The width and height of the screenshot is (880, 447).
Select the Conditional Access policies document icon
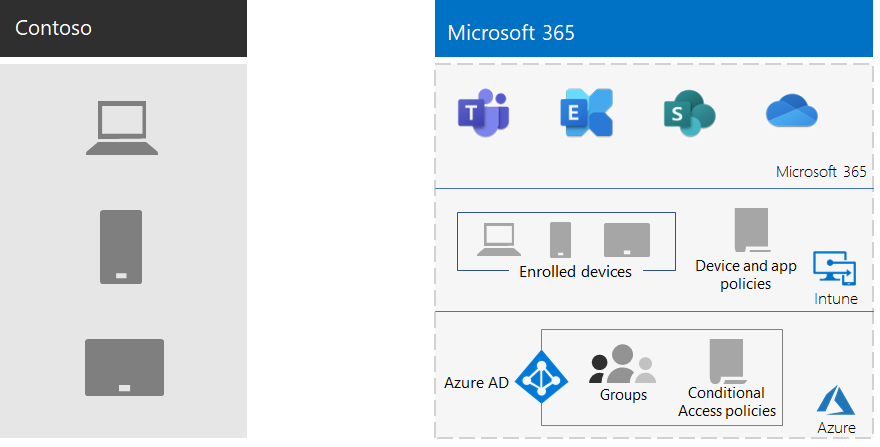727,361
